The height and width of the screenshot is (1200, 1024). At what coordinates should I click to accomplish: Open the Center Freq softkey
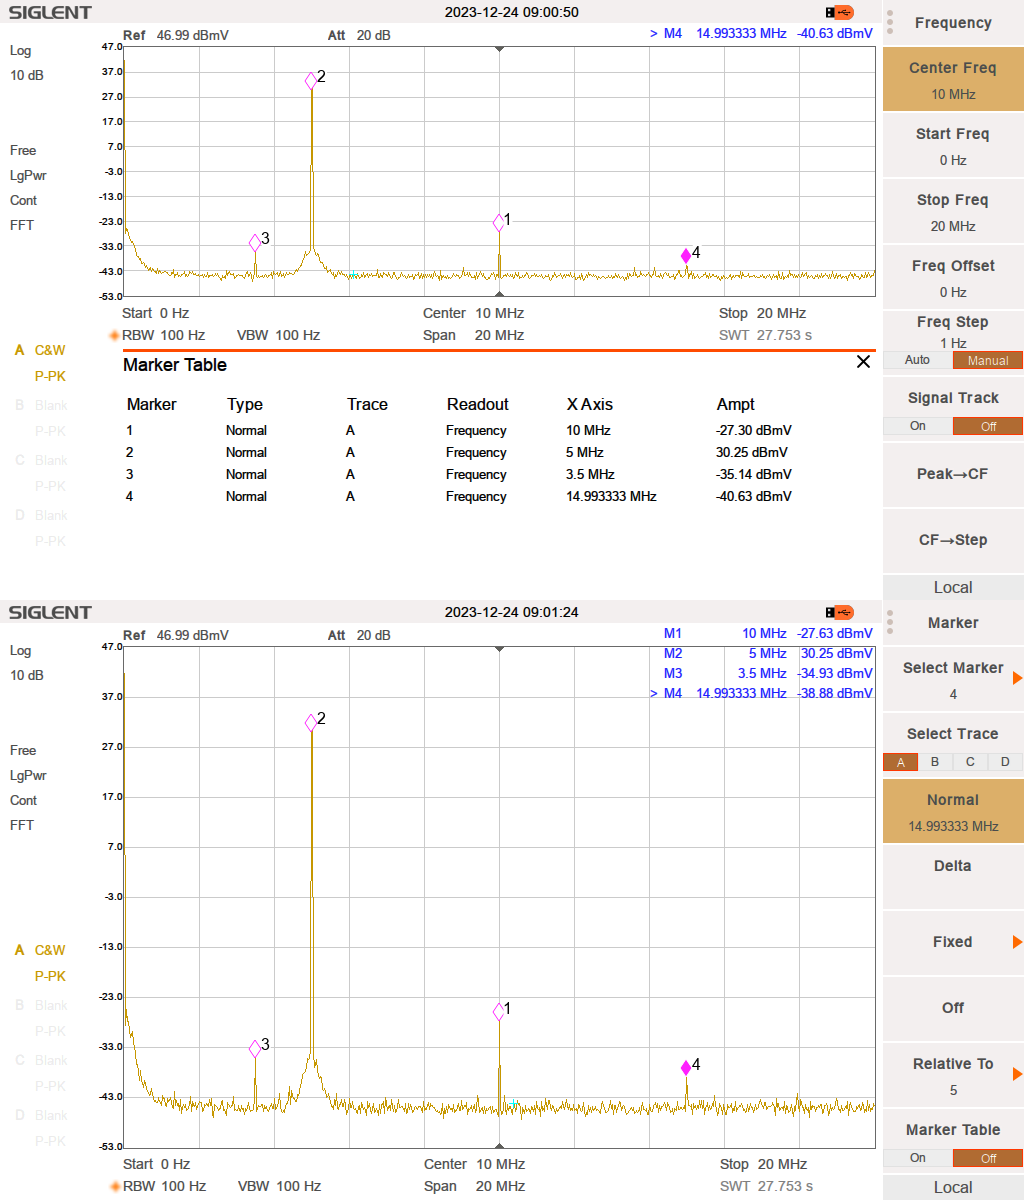point(953,80)
